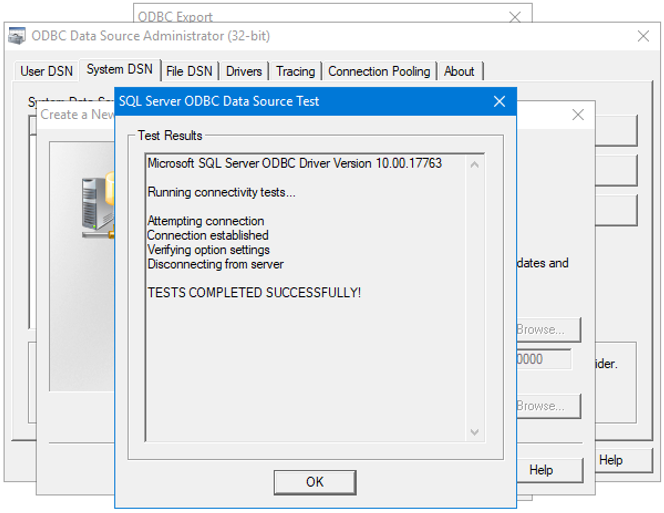This screenshot has width=664, height=513.
Task: Click the field showing 0000 in wizard
Action: pos(544,359)
